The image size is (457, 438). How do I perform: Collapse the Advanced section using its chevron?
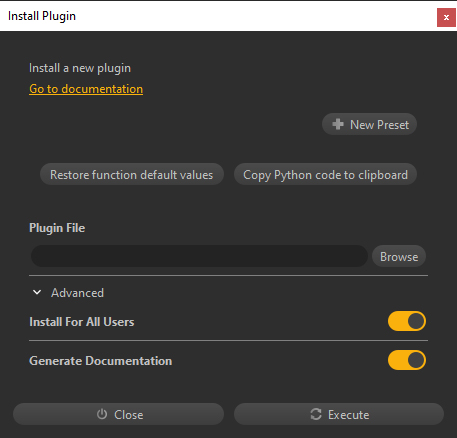point(37,292)
